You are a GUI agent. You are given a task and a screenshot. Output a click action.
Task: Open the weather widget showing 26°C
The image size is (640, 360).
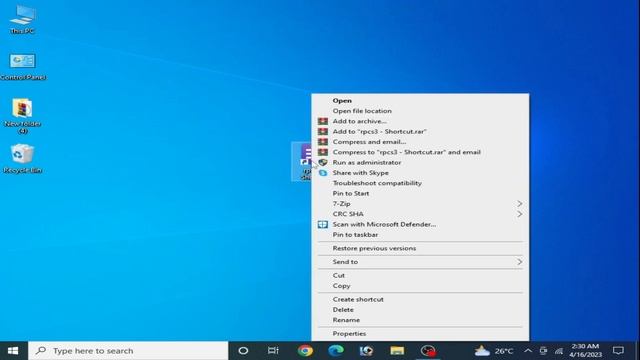tap(494, 351)
